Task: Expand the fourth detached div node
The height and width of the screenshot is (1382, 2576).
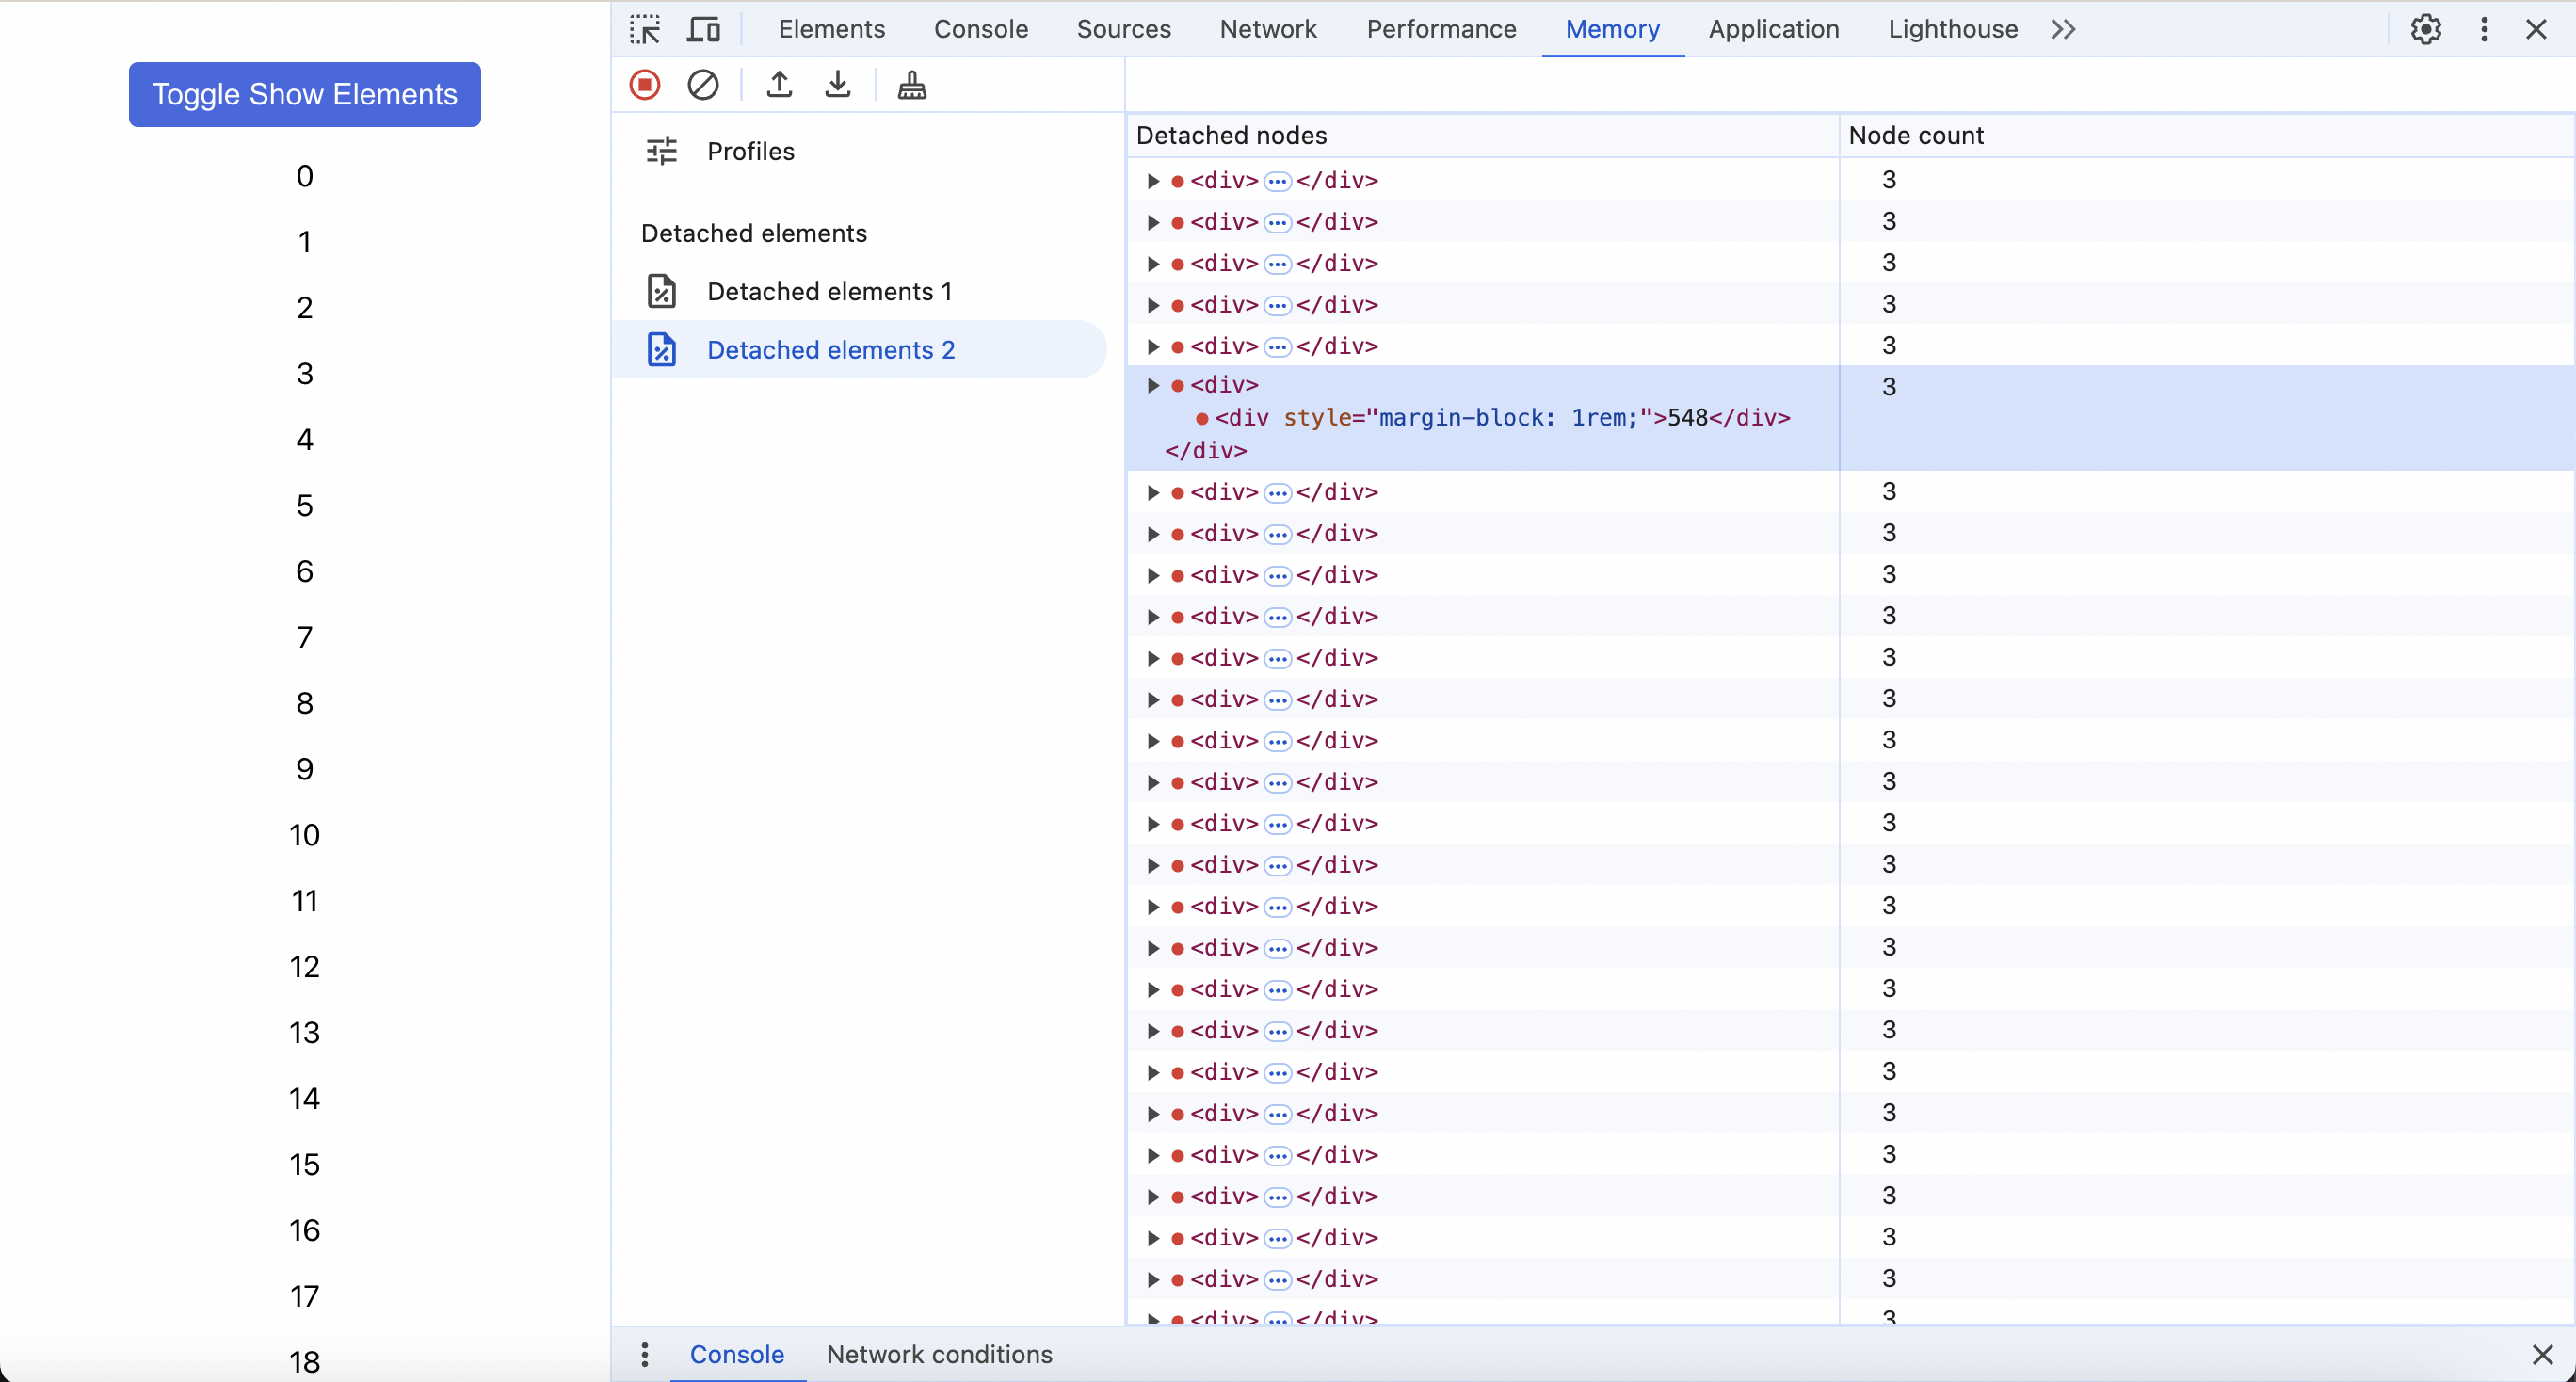Action: pos(1153,305)
